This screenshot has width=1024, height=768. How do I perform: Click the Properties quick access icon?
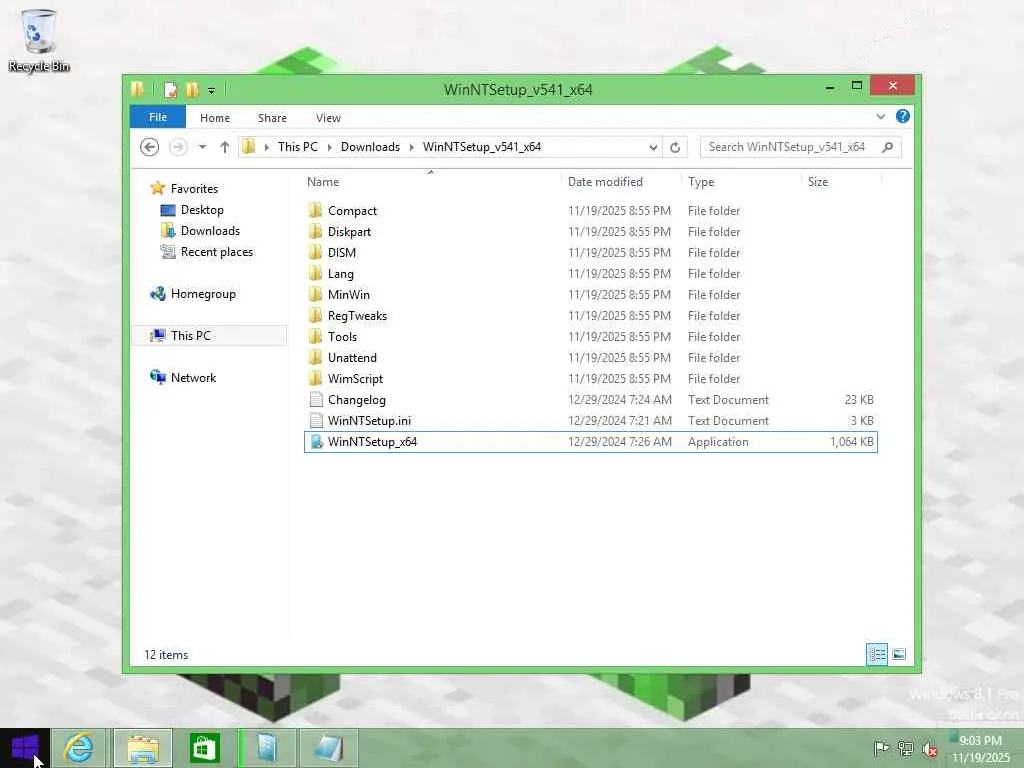(170, 89)
